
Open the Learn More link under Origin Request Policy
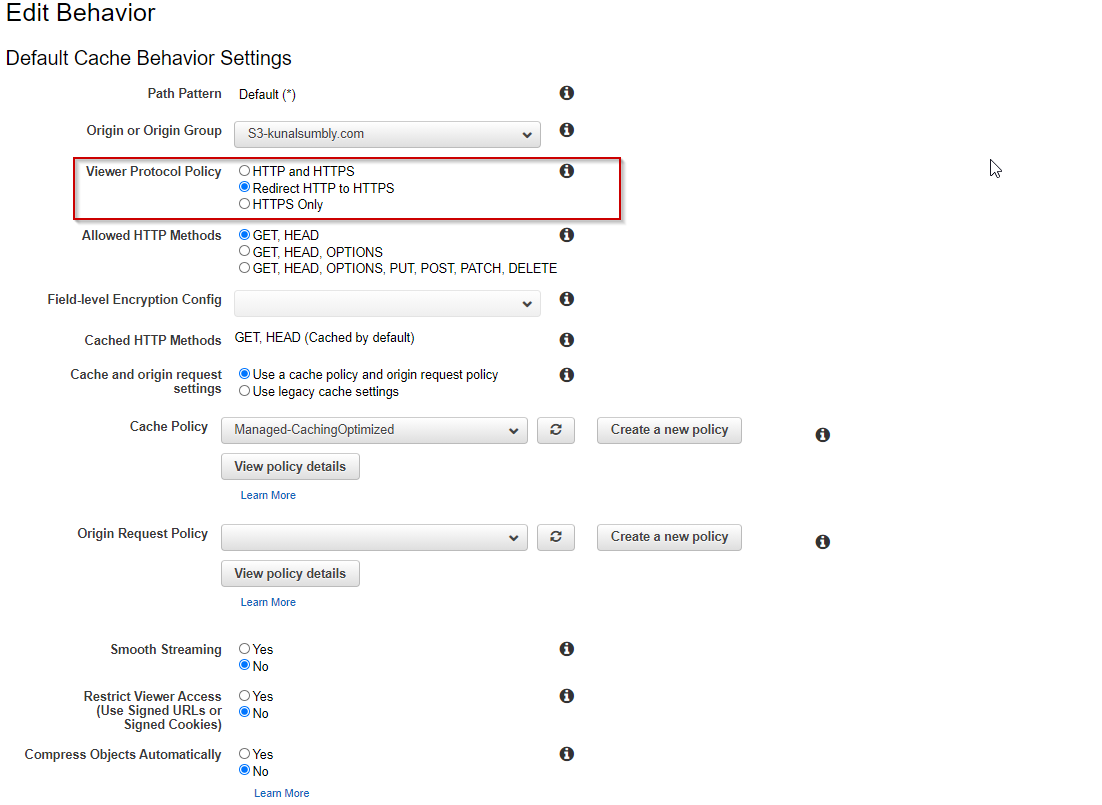tap(267, 601)
